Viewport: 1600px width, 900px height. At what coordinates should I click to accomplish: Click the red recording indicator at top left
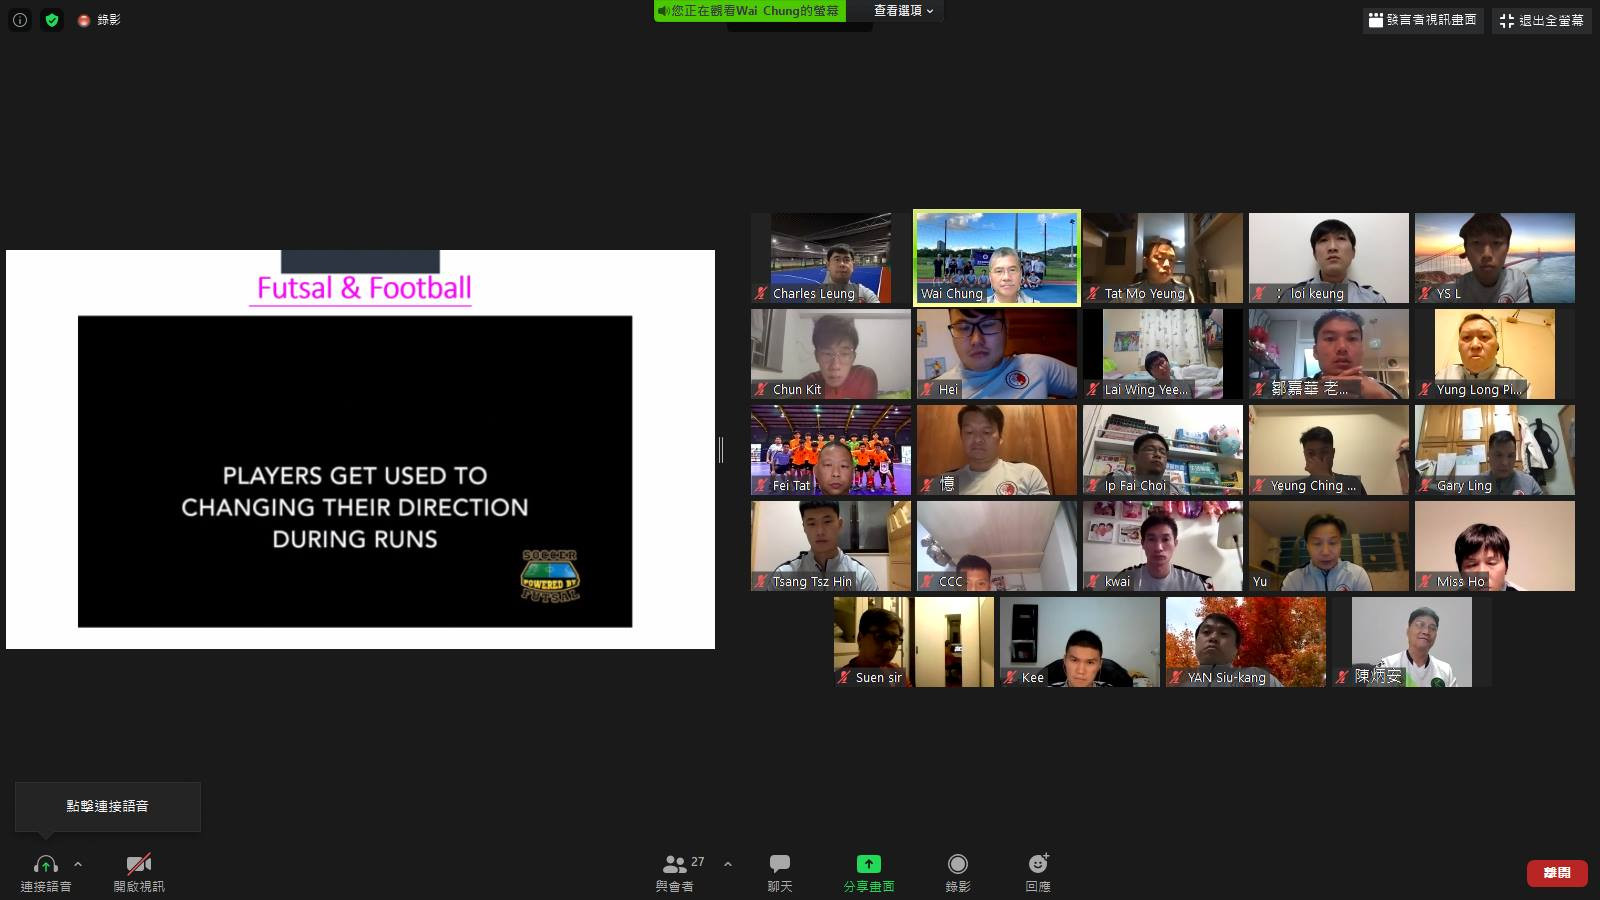click(85, 20)
